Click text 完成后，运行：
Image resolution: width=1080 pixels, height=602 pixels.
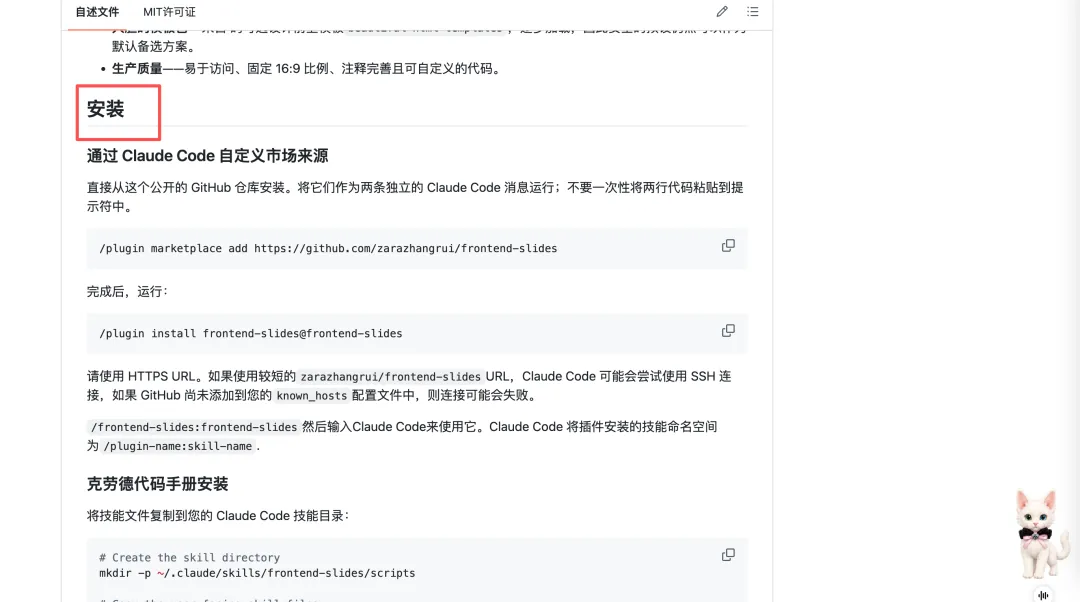(127, 291)
